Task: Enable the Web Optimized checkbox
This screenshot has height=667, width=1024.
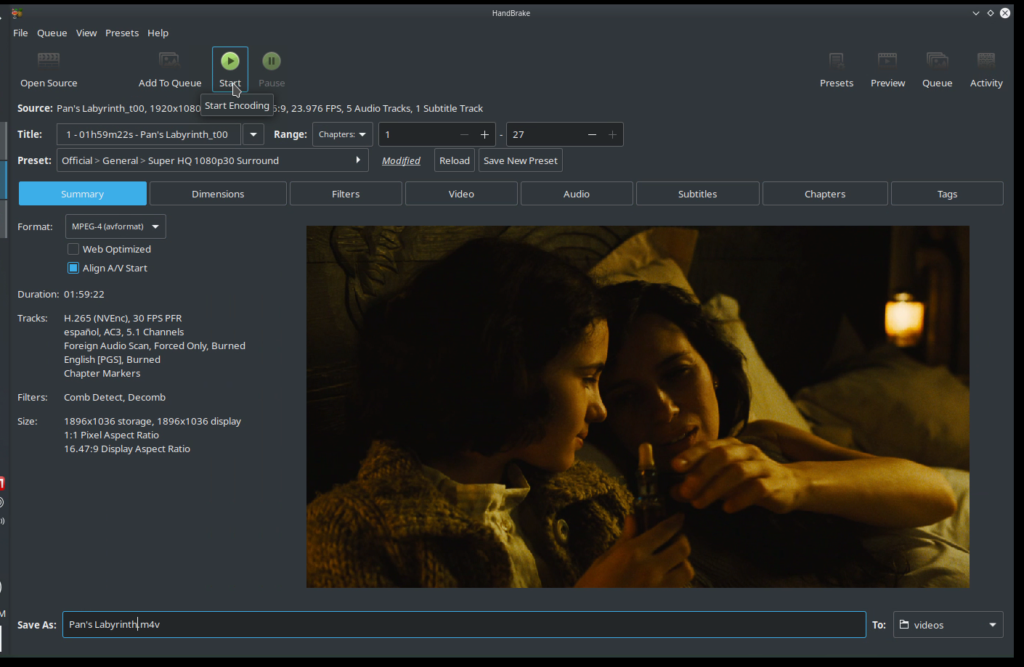Action: pyautogui.click(x=73, y=249)
